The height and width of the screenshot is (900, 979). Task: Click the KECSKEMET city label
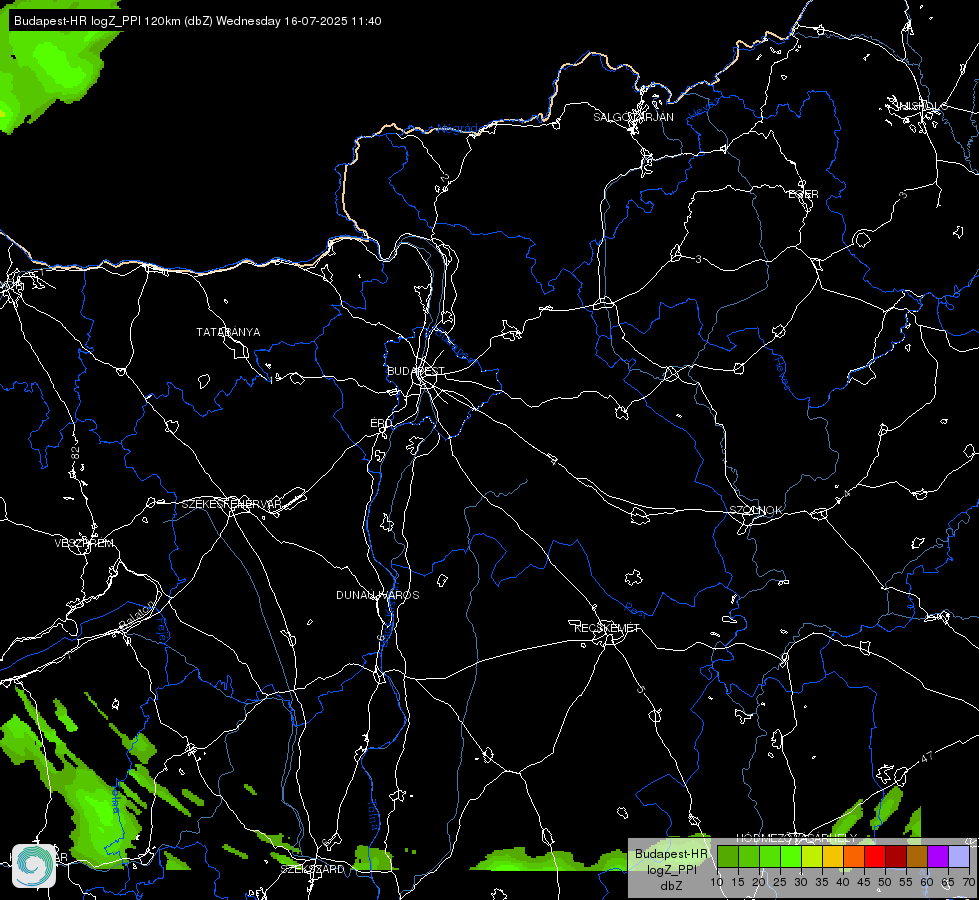[607, 628]
